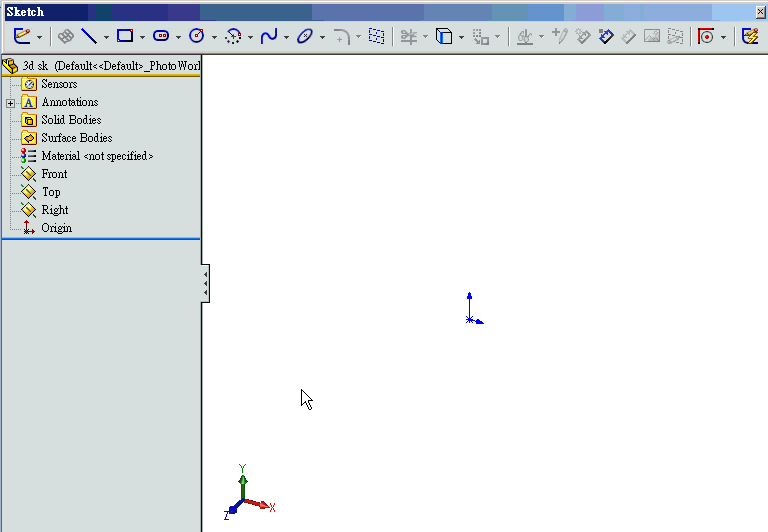Open the Sketch tool dropdown arrow
Viewport: 768px width, 532px height.
40,37
